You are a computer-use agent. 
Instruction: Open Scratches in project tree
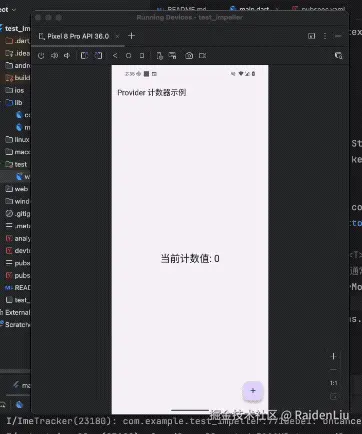pyautogui.click(x=15, y=325)
